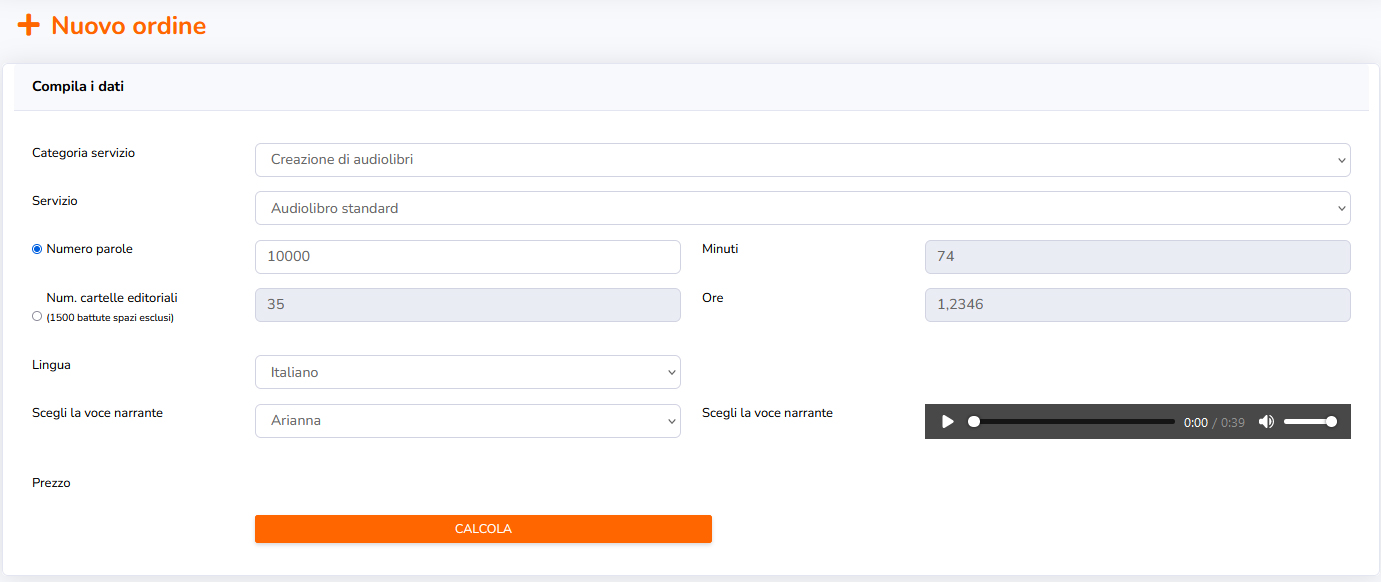
Task: Click the audio time display 0:00 / 0:39
Action: (1214, 423)
